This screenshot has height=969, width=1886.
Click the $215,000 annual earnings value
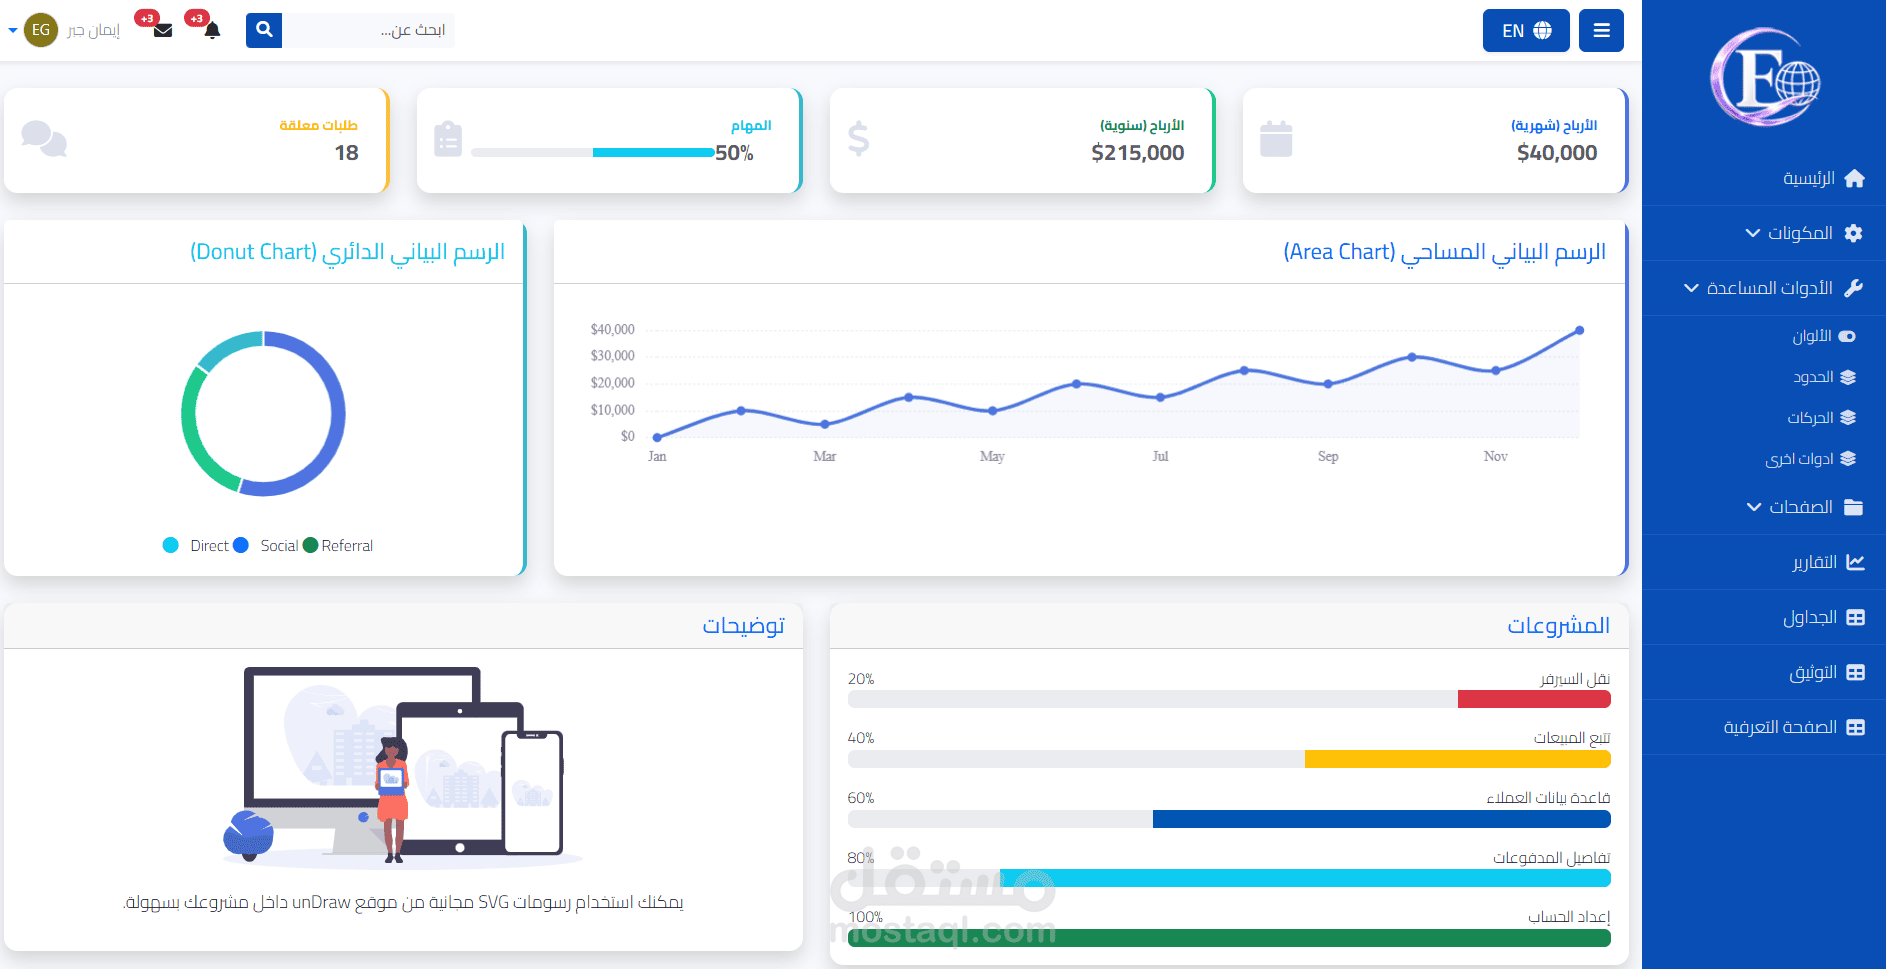tap(1138, 153)
